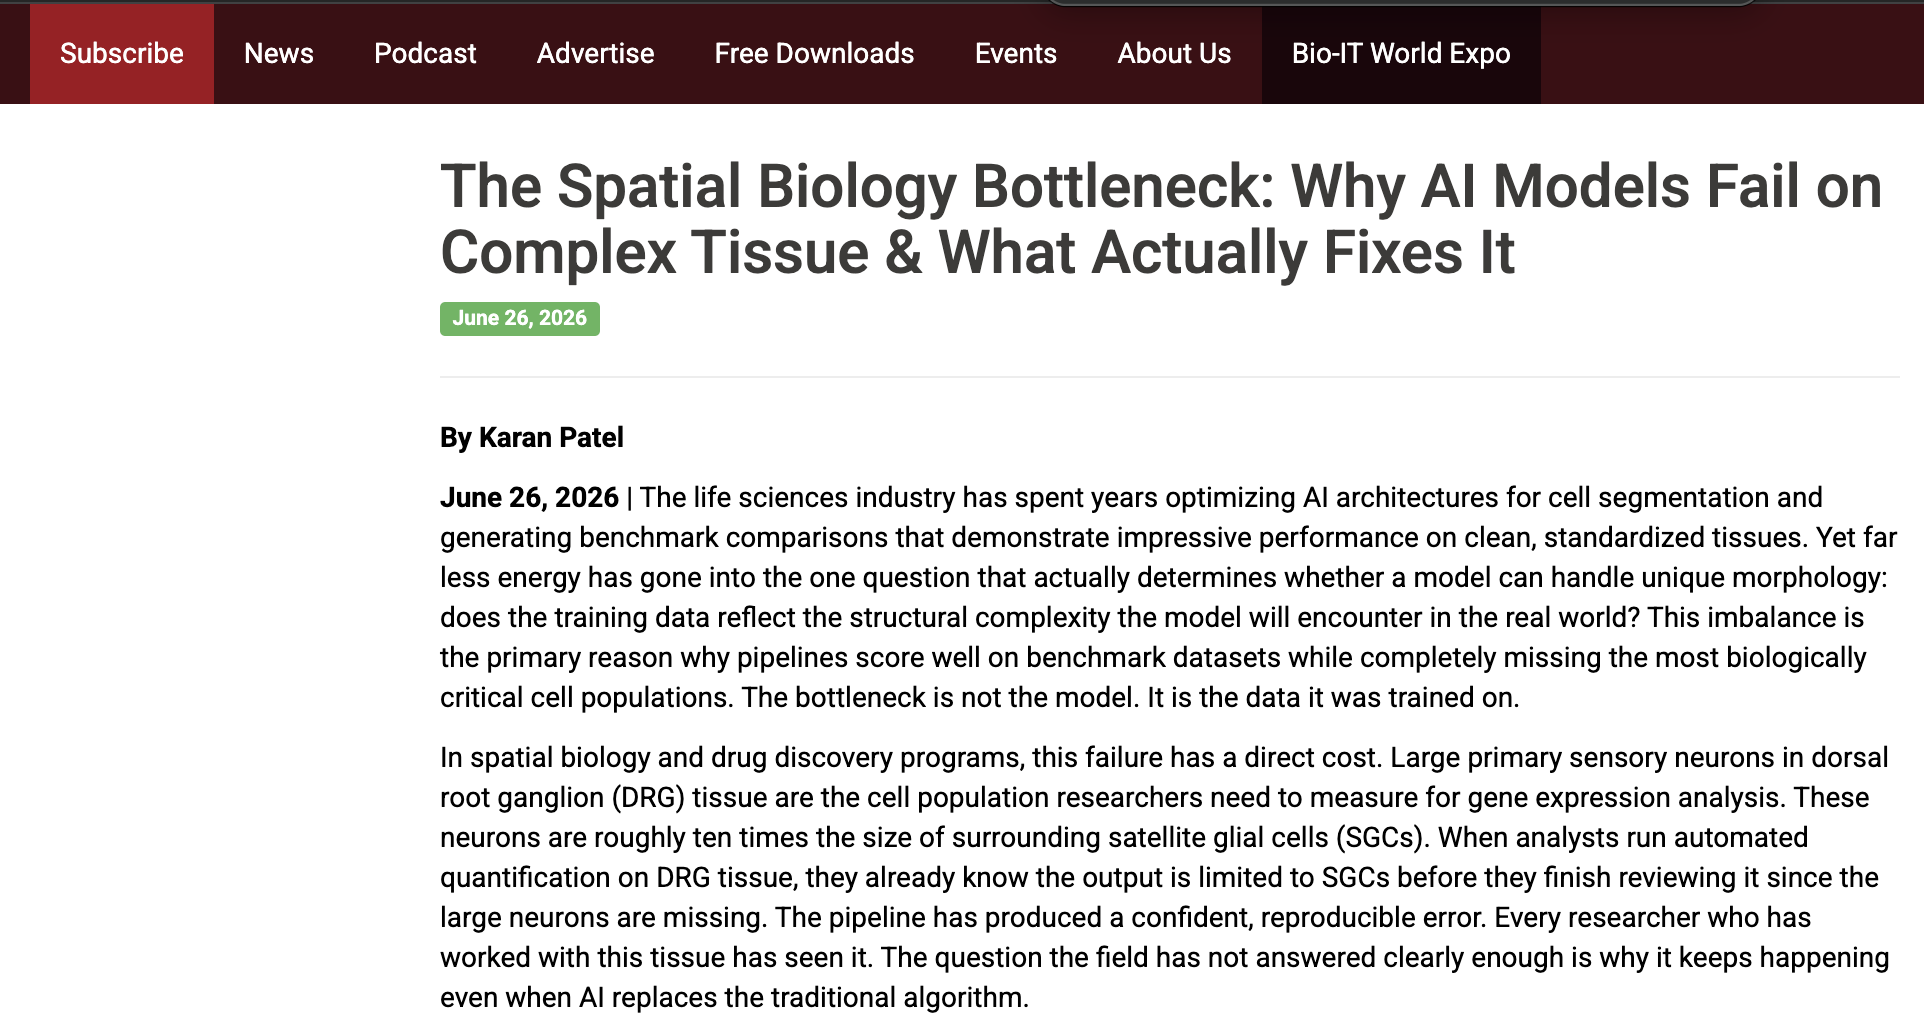Click the 'By Karan Patel' author byline
This screenshot has width=1924, height=1026.
(x=532, y=437)
